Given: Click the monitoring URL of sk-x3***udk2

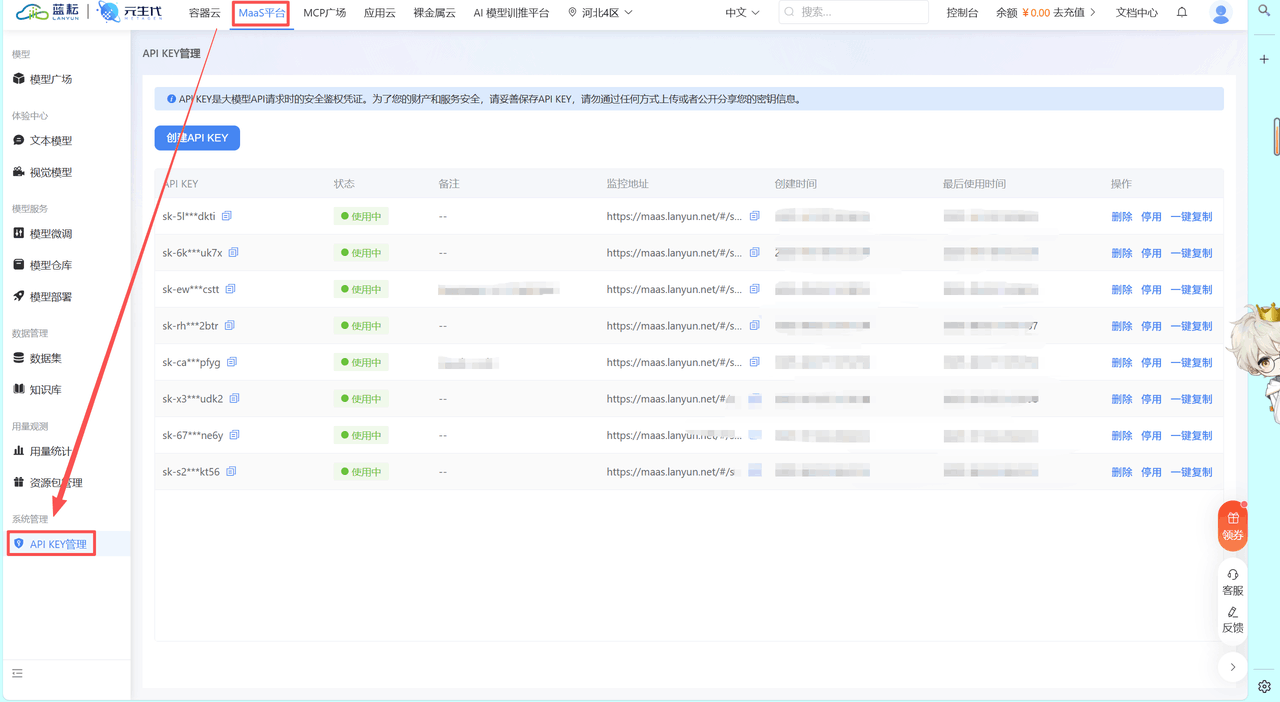Looking at the screenshot, I should click(672, 399).
